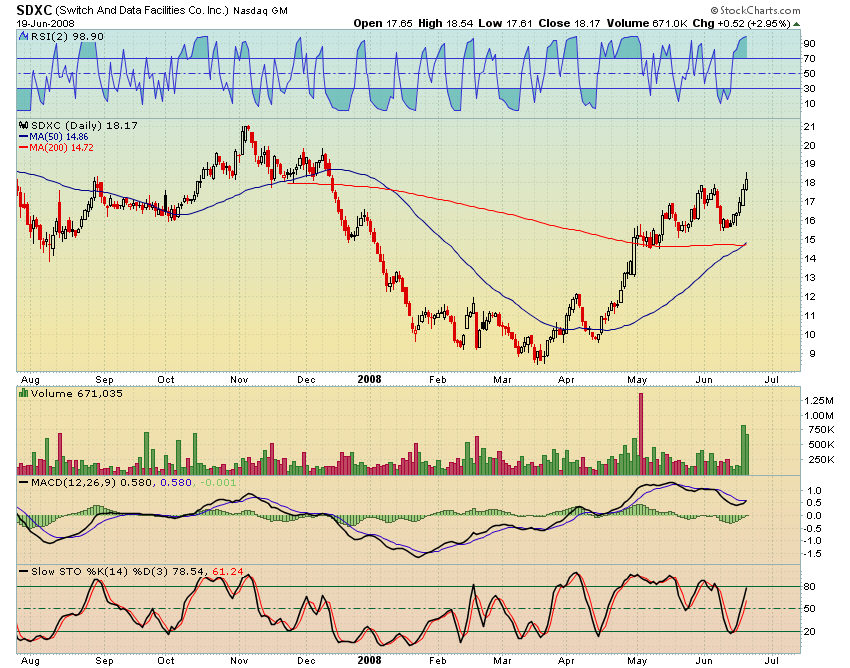Click the Close 18.17 value
The width and height of the screenshot is (850, 668).
[569, 23]
